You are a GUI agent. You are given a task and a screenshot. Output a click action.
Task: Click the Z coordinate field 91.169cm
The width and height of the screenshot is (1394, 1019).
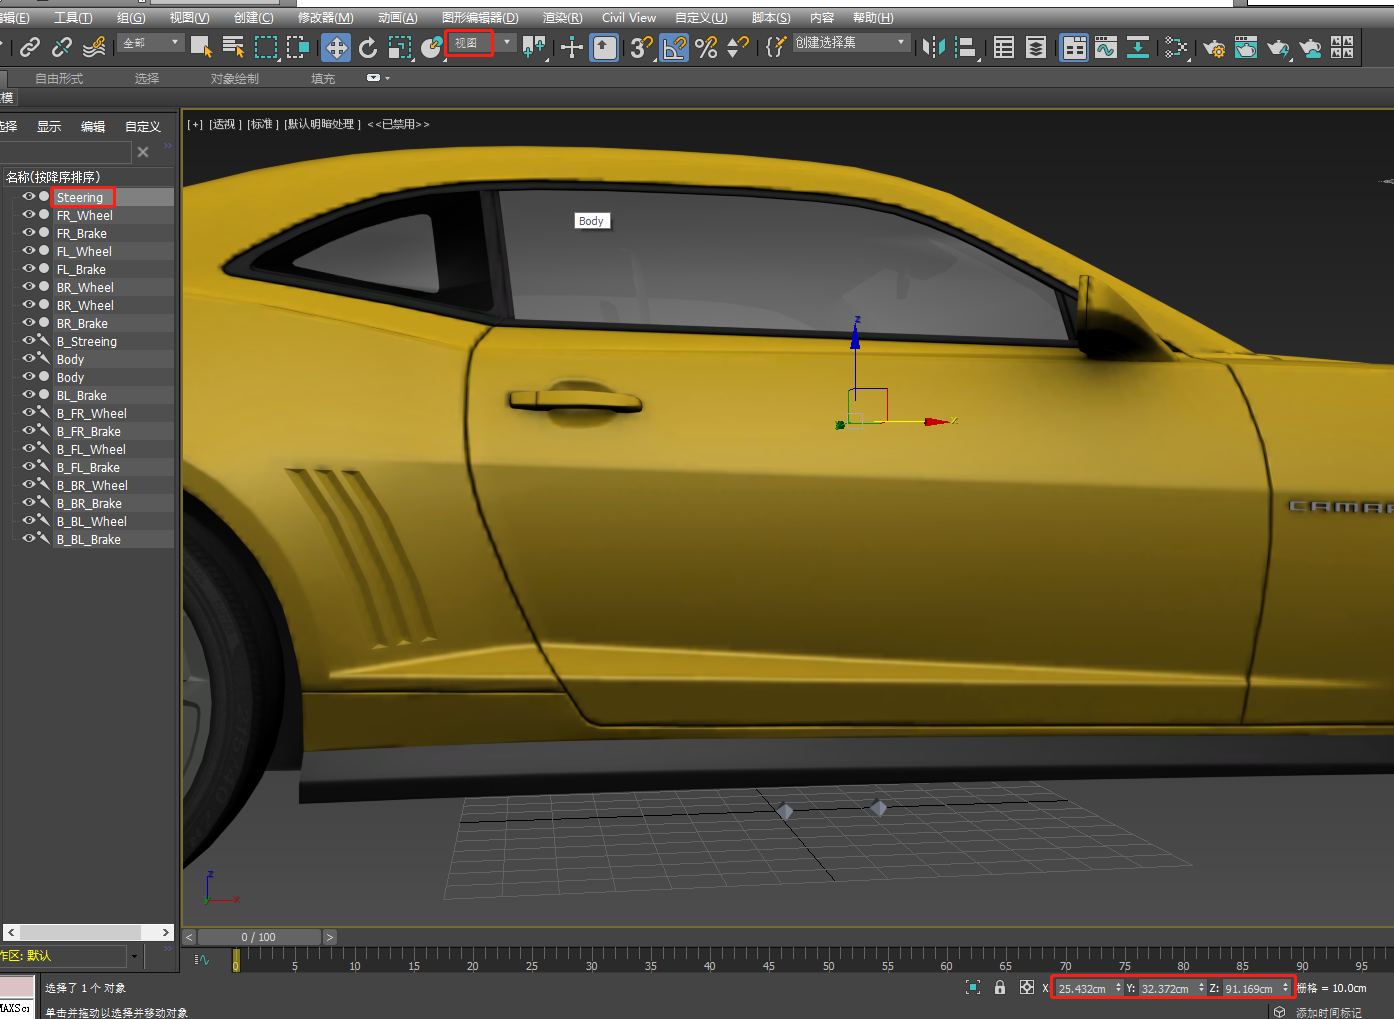tap(1249, 988)
